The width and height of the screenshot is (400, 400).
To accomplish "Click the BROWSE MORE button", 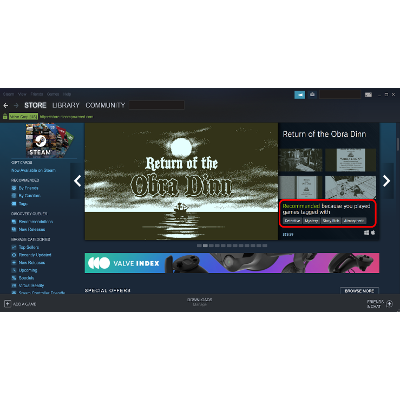I will (x=359, y=291).
